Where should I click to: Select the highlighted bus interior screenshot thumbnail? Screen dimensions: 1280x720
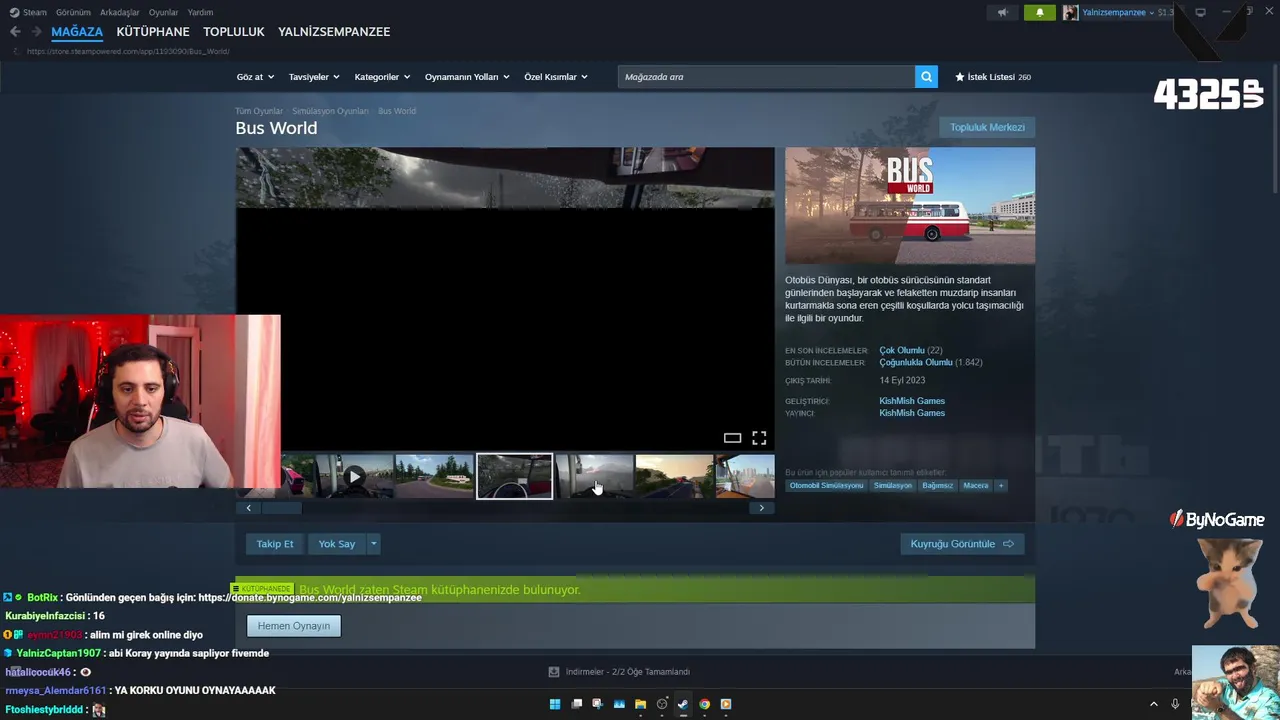pos(515,477)
